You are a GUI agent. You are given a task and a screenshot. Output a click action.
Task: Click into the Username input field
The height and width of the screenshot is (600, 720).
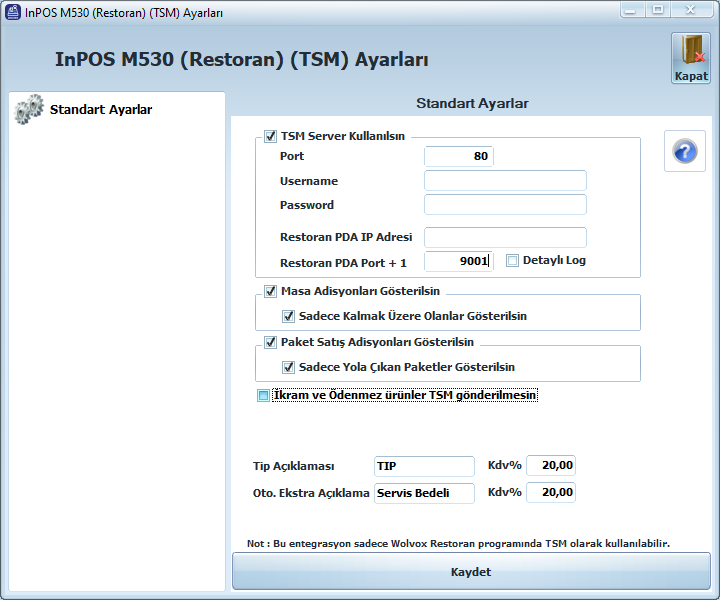(505, 180)
